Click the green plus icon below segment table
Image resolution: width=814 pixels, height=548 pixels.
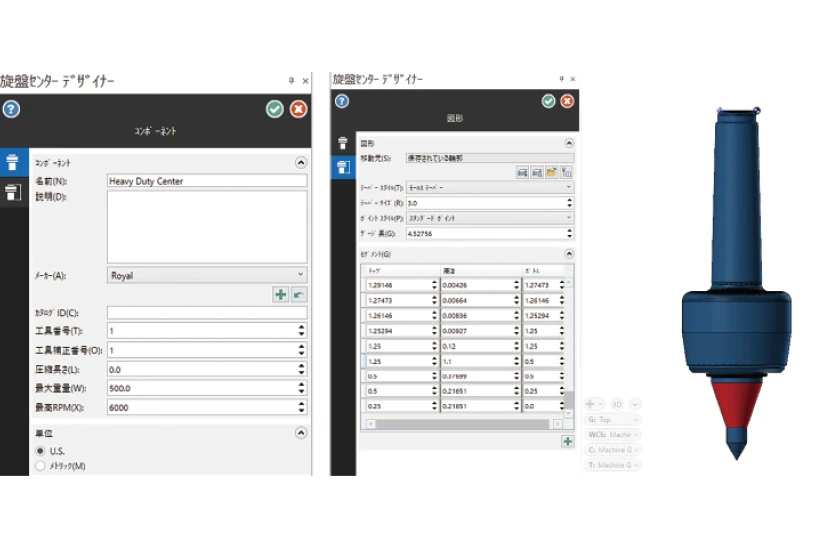[x=568, y=441]
